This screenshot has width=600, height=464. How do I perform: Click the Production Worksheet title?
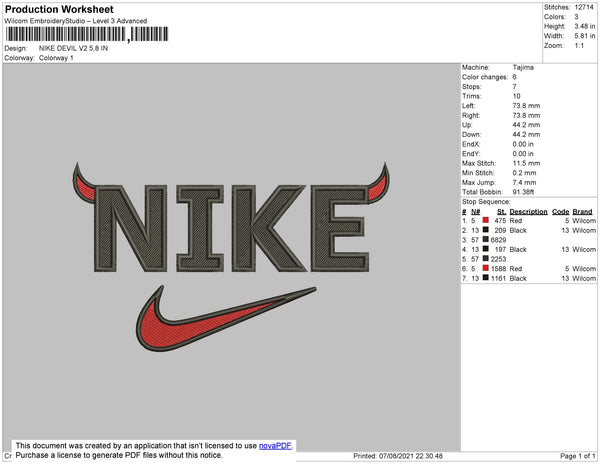click(x=59, y=9)
